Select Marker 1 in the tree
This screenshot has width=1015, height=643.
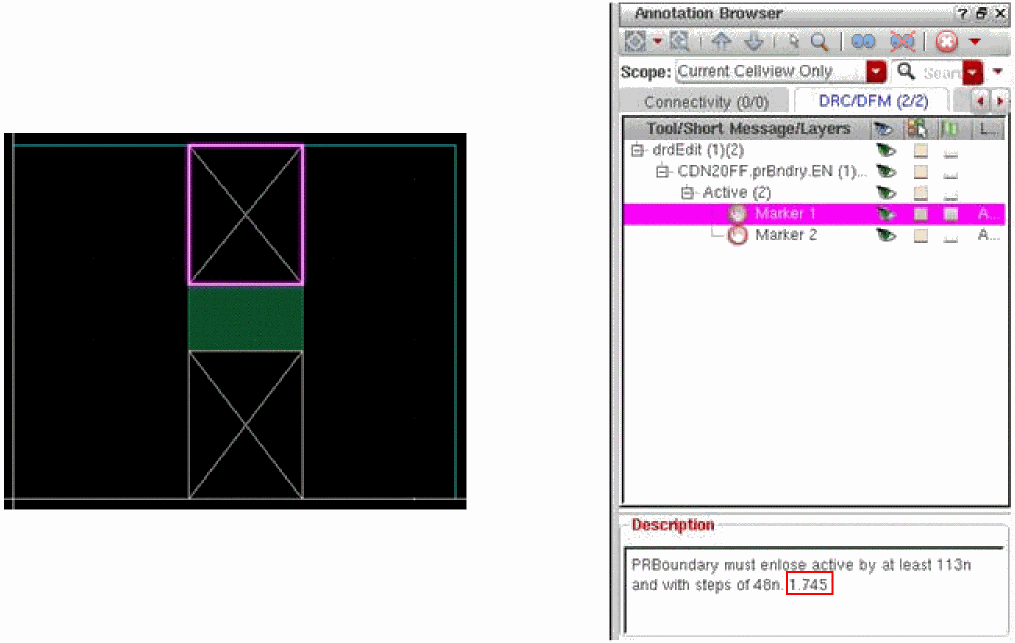click(x=785, y=214)
